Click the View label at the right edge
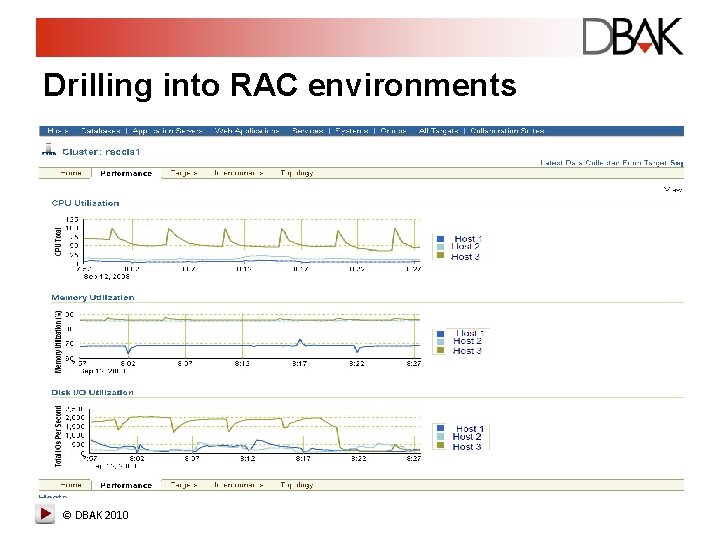720x540 pixels. click(x=673, y=189)
